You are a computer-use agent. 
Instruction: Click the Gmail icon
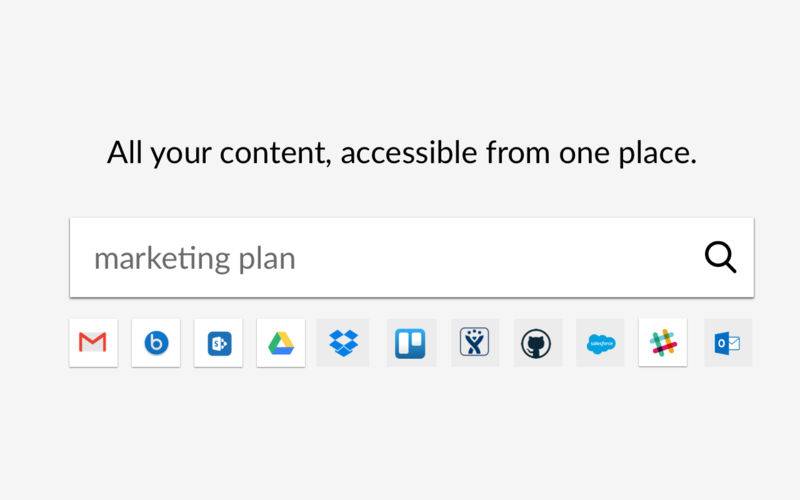coord(93,343)
